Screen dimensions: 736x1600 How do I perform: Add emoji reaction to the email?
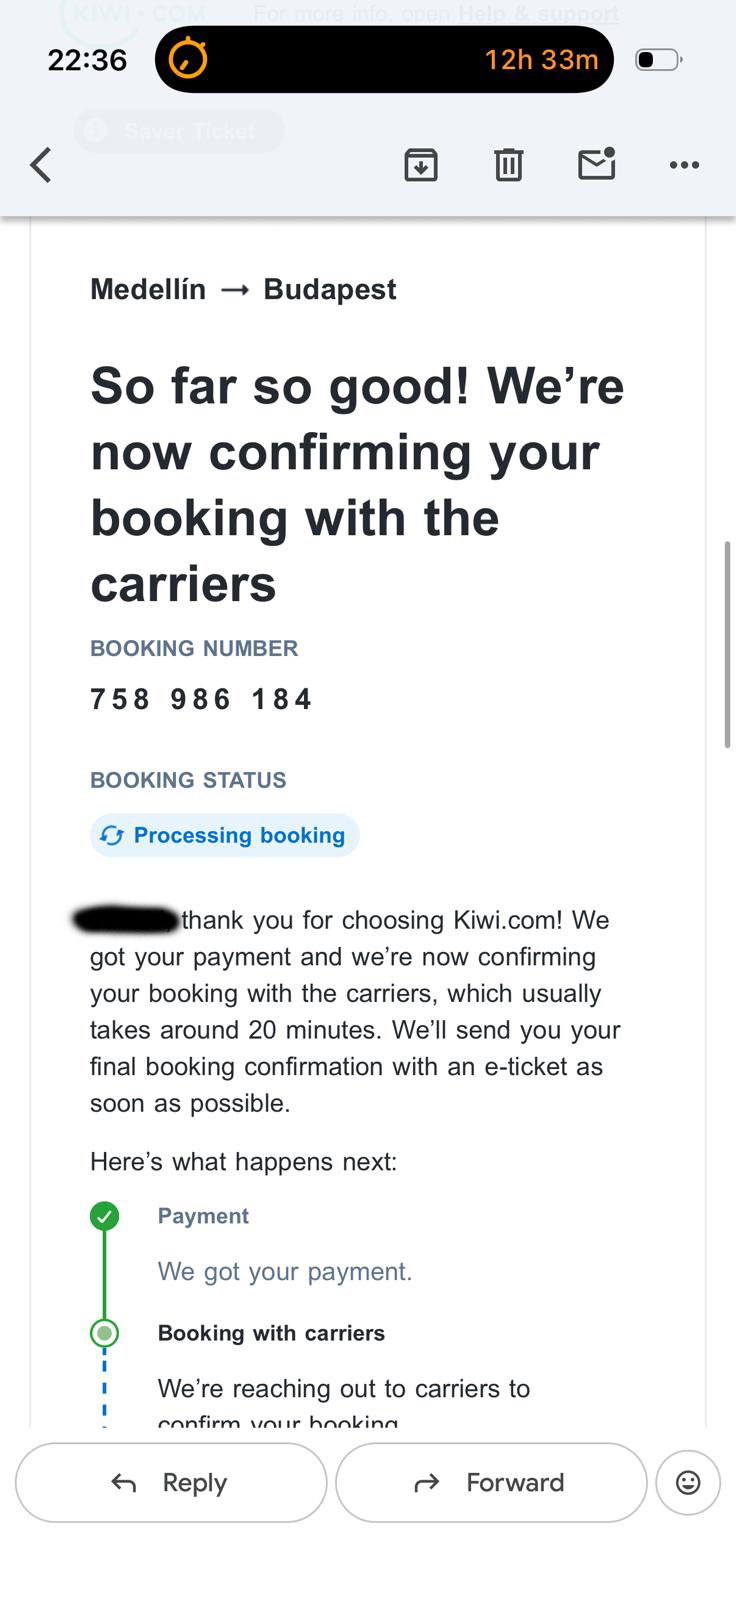point(688,1482)
